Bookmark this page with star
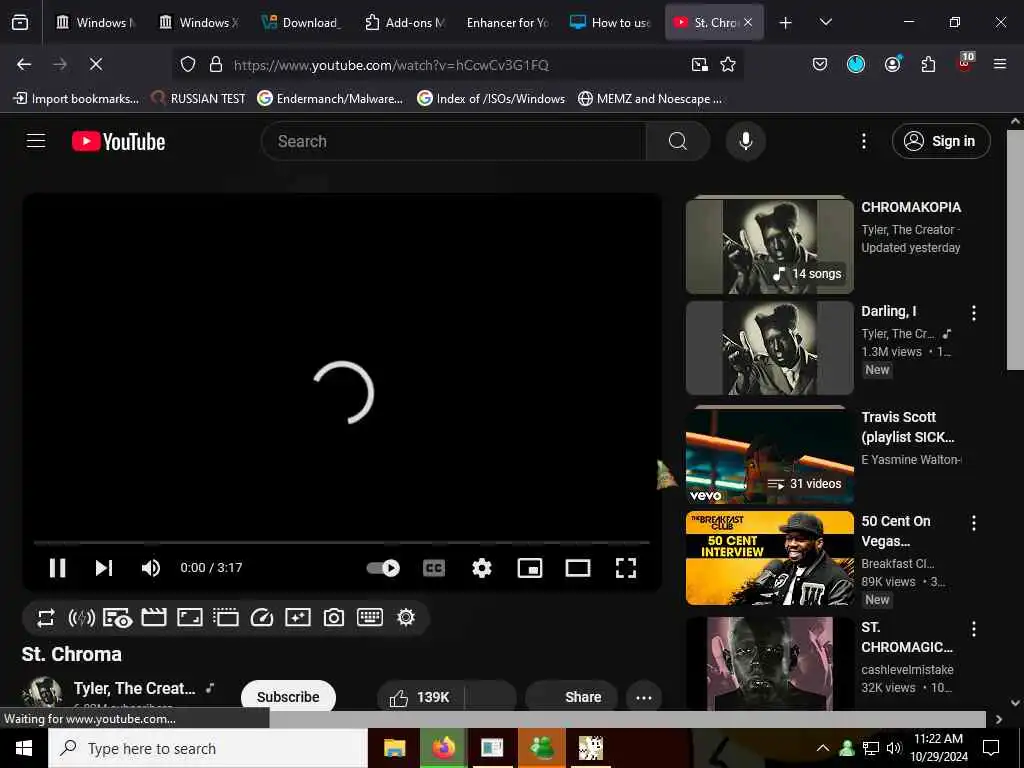 point(728,64)
